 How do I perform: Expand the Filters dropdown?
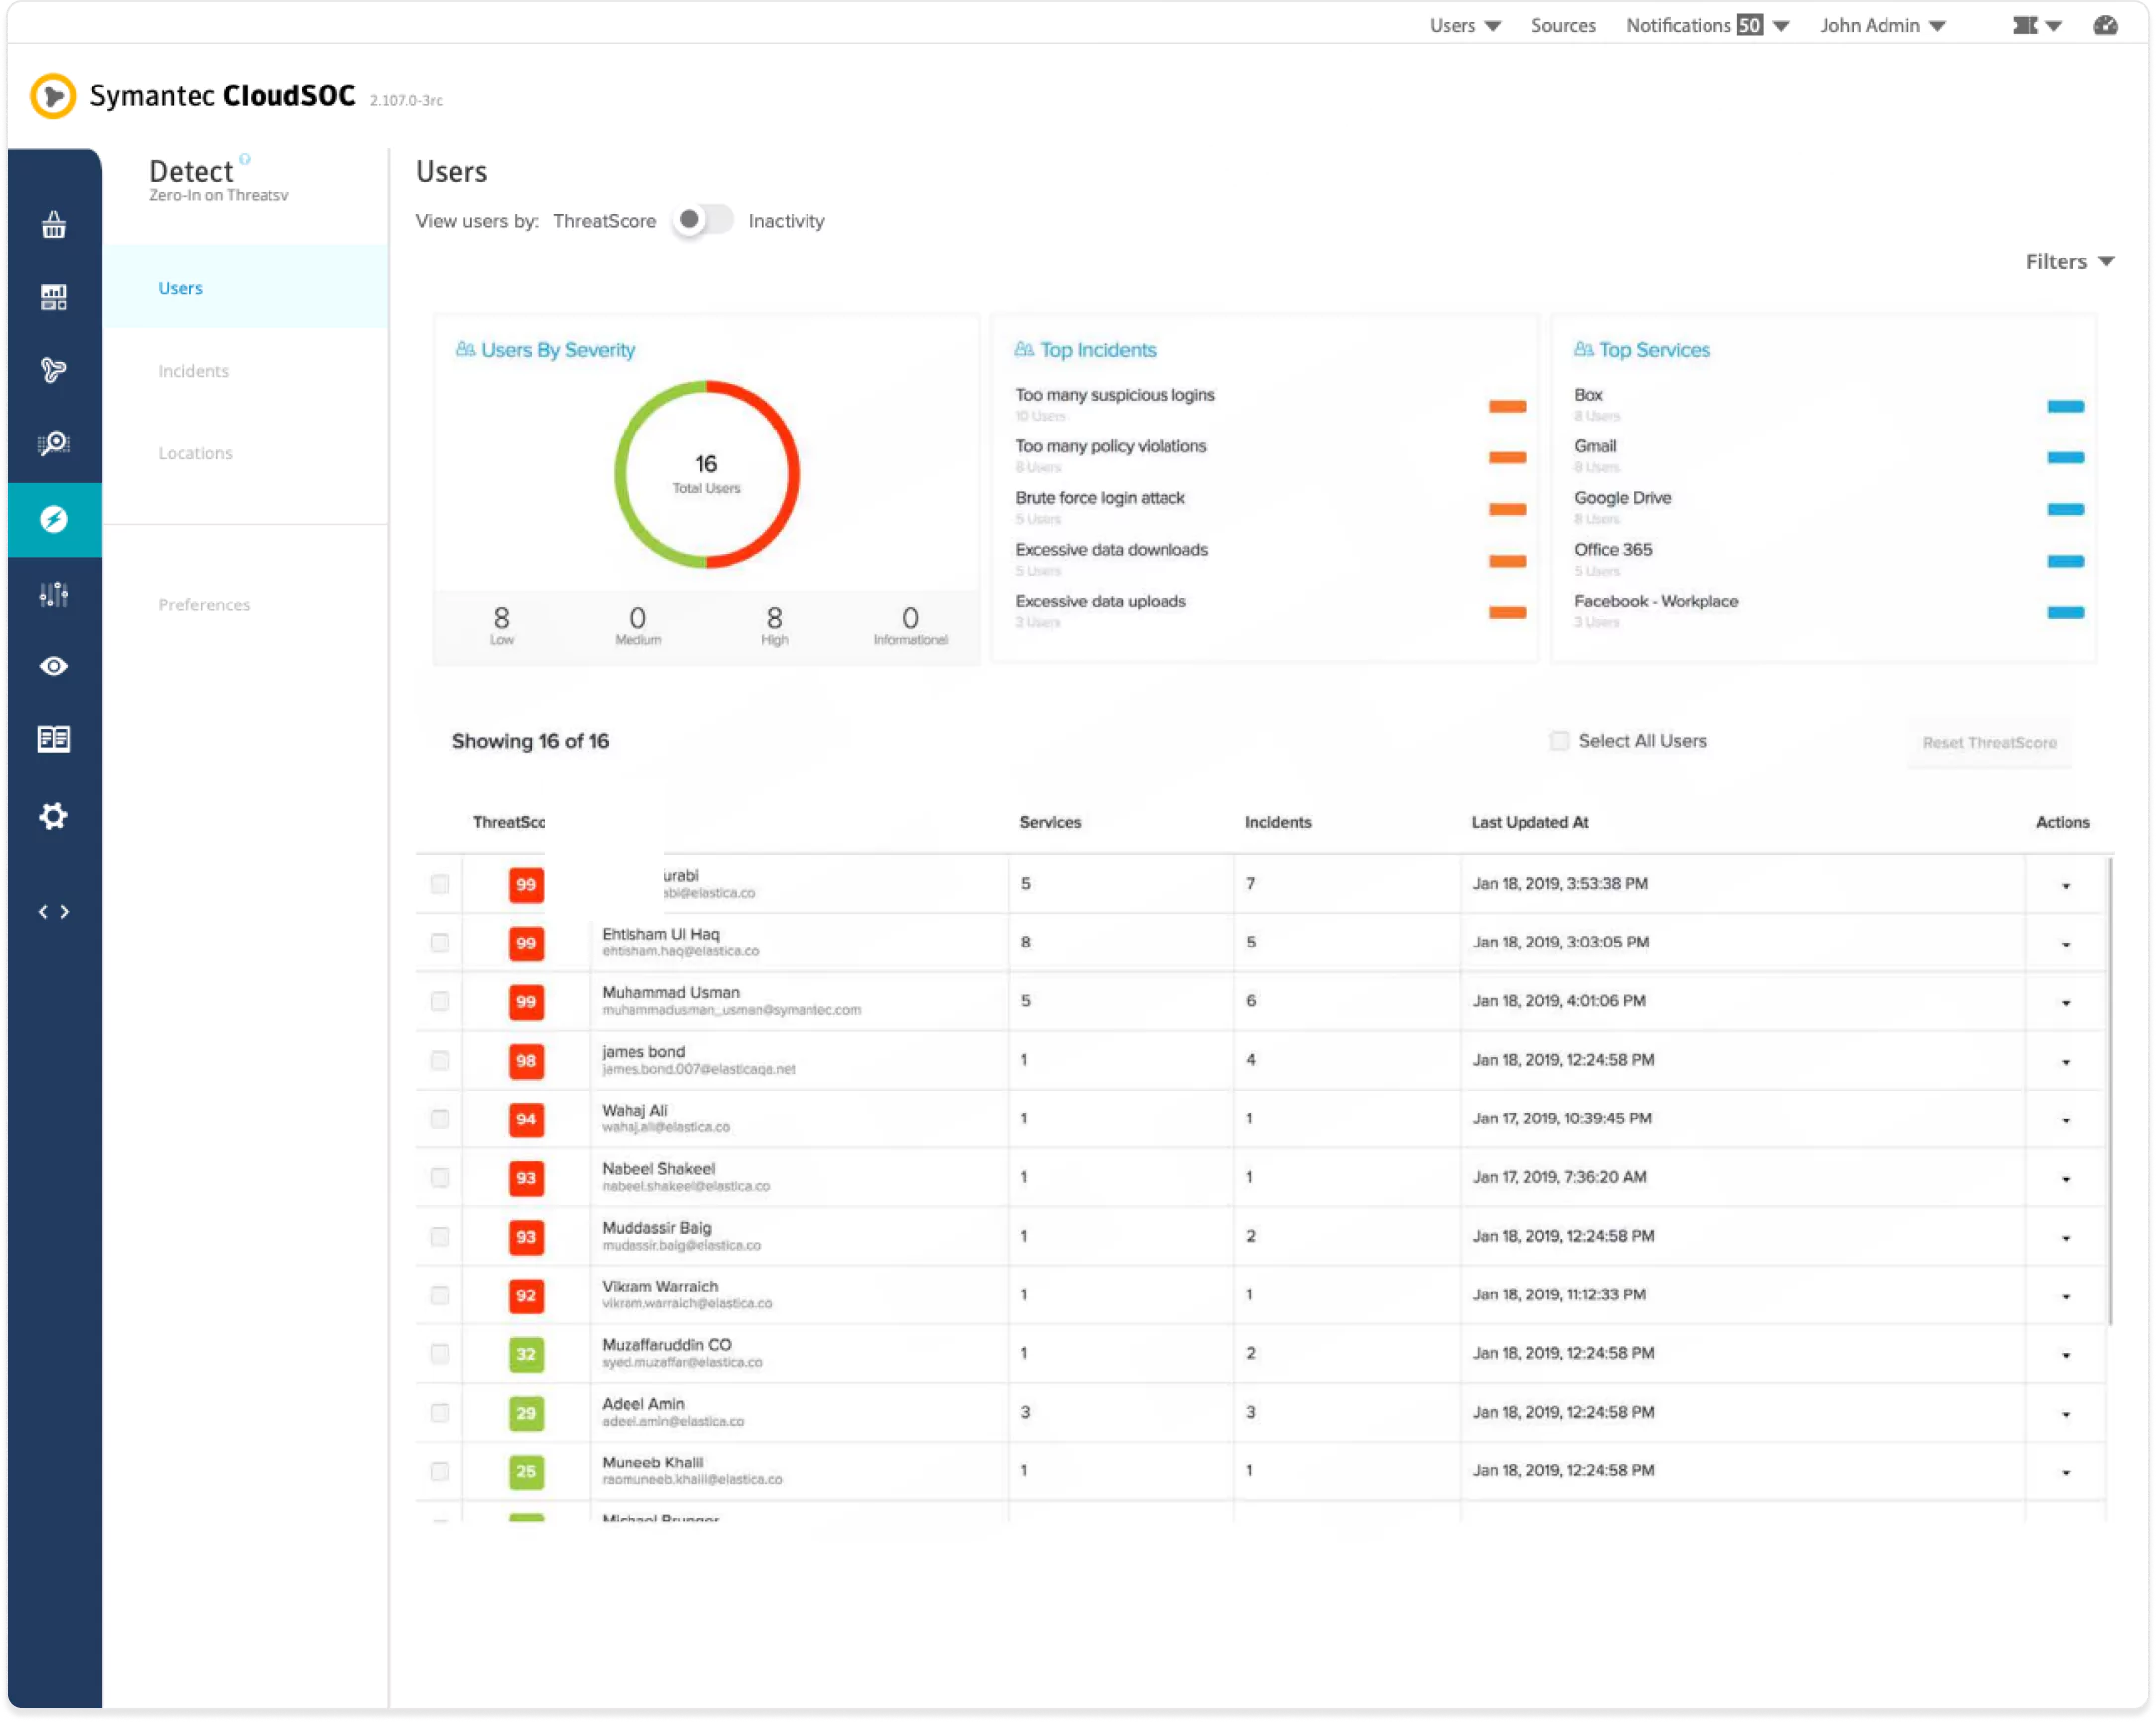(2070, 262)
